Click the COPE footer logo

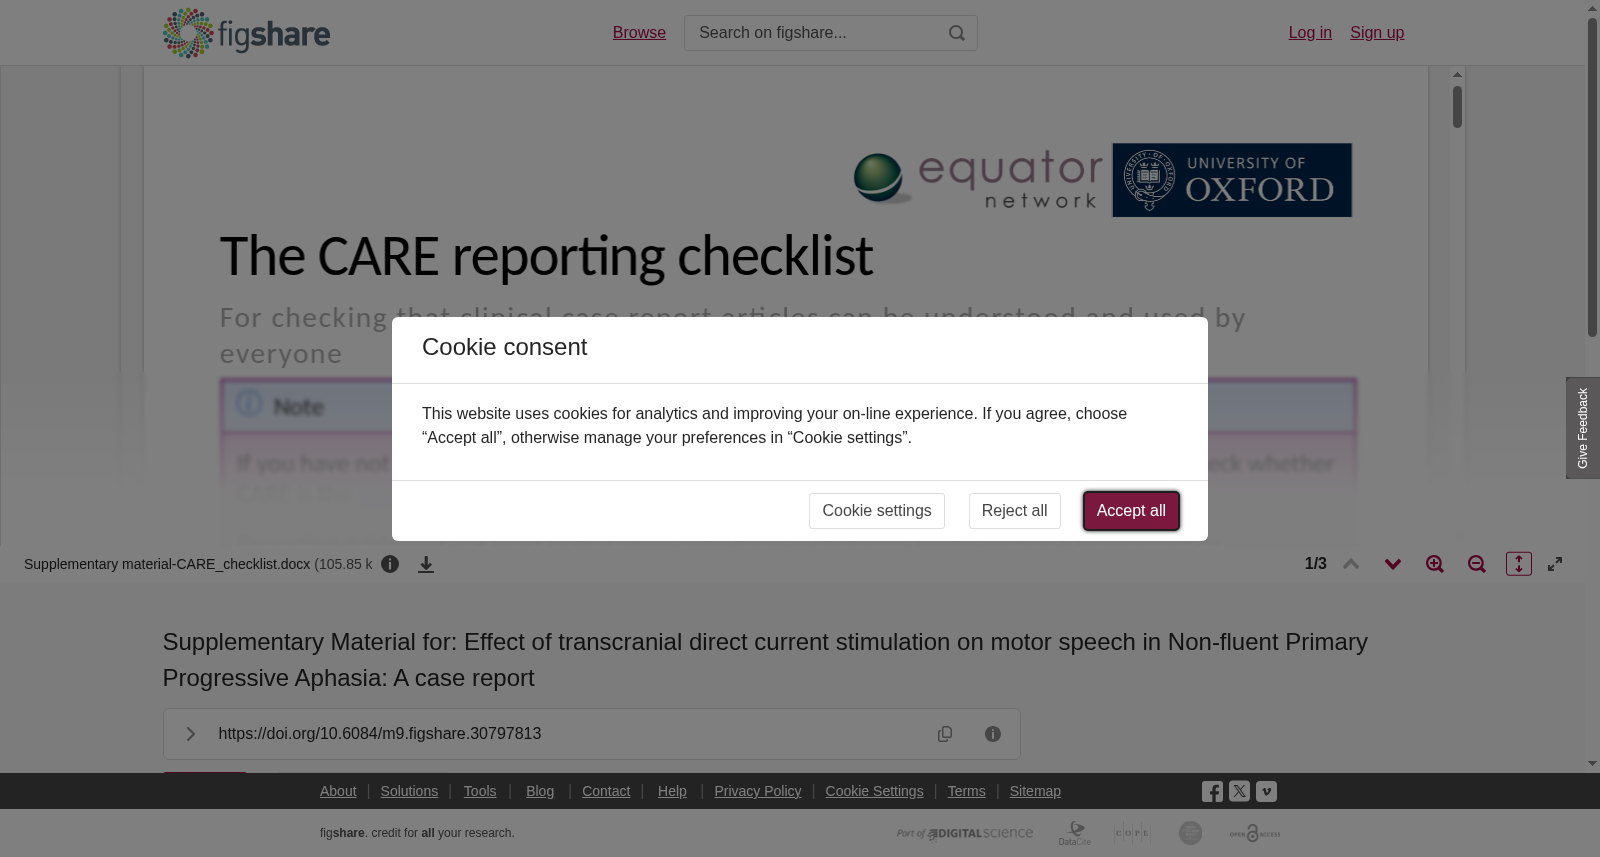tap(1132, 833)
